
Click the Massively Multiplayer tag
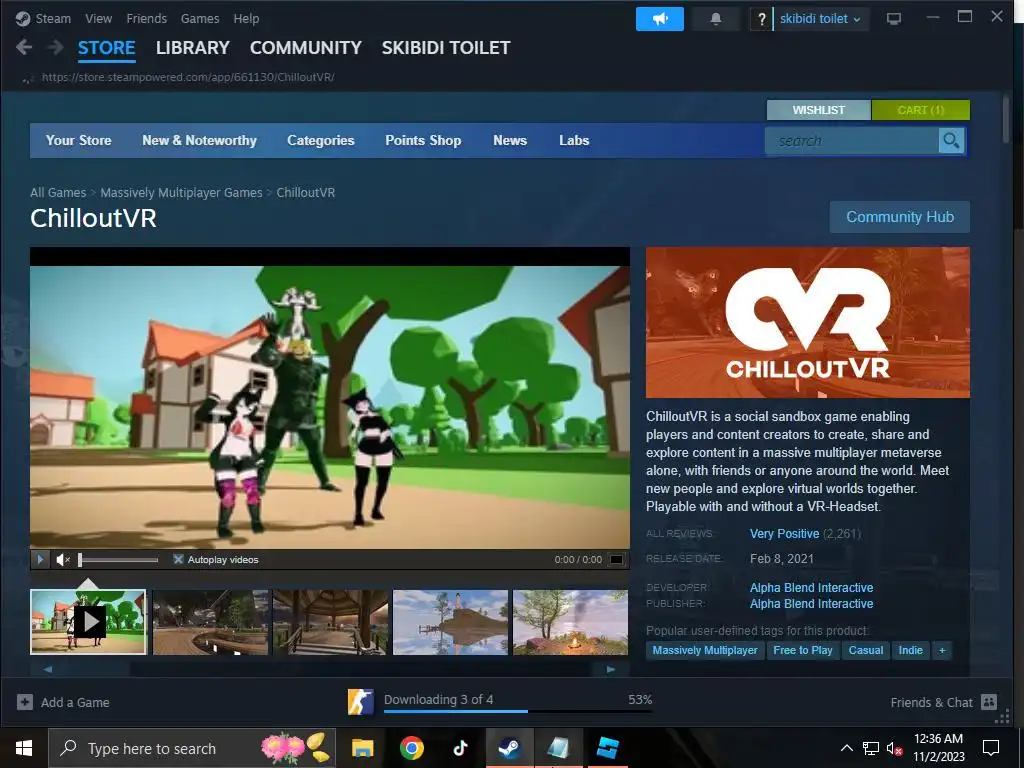point(705,650)
